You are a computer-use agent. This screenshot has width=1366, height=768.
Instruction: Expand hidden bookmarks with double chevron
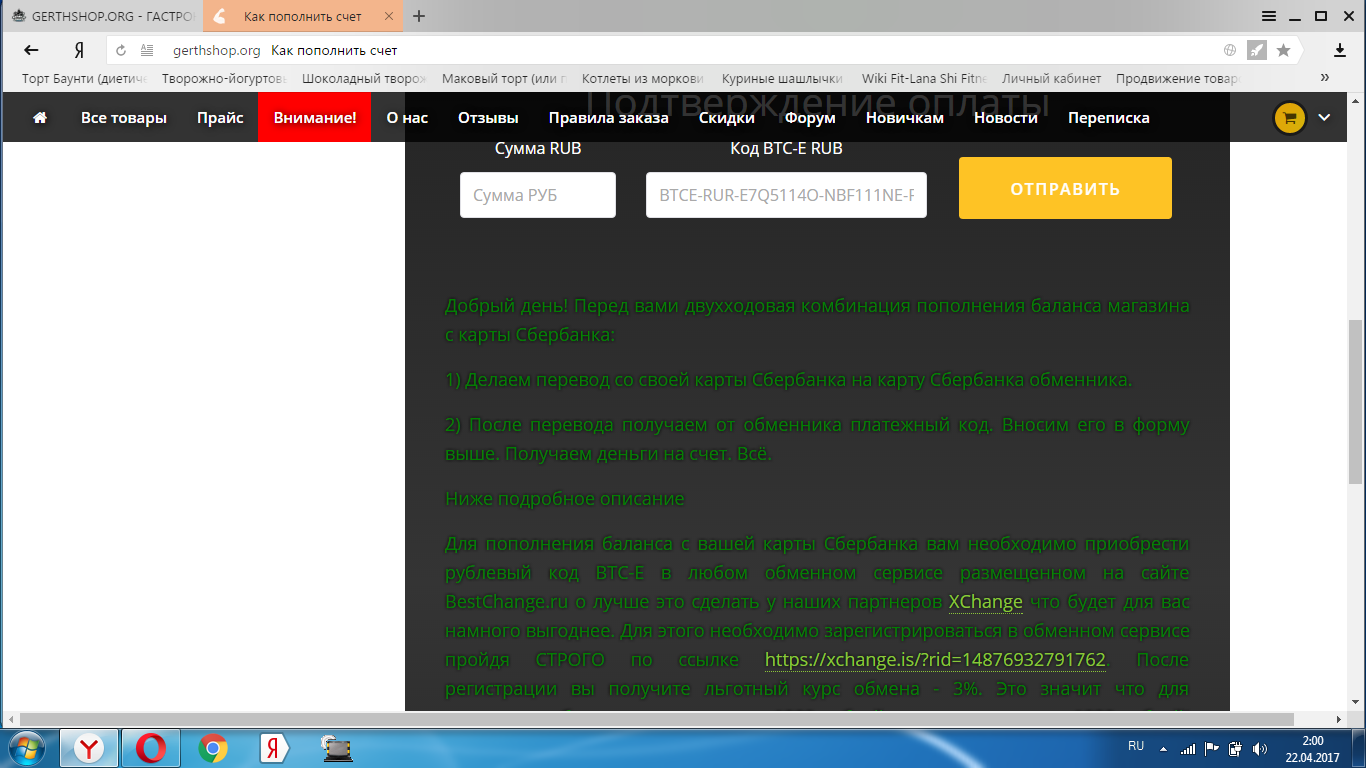click(1325, 78)
